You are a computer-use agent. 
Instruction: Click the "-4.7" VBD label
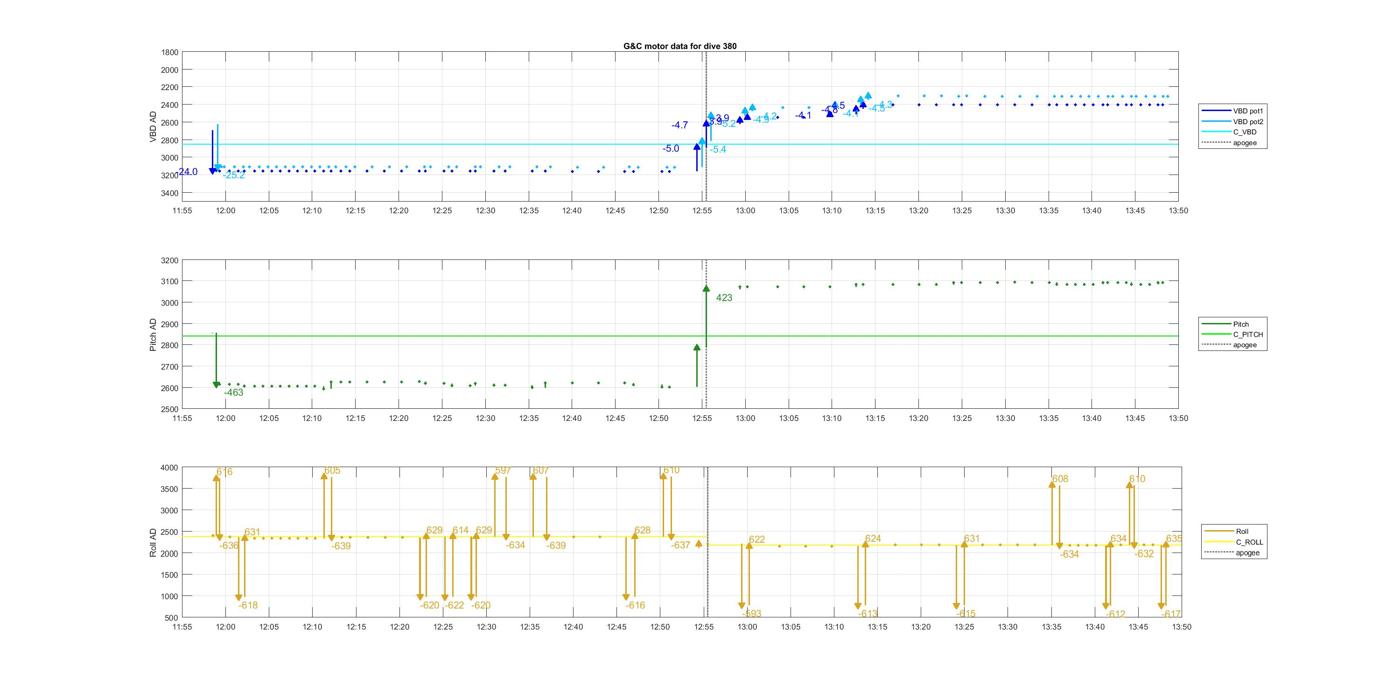tap(679, 125)
